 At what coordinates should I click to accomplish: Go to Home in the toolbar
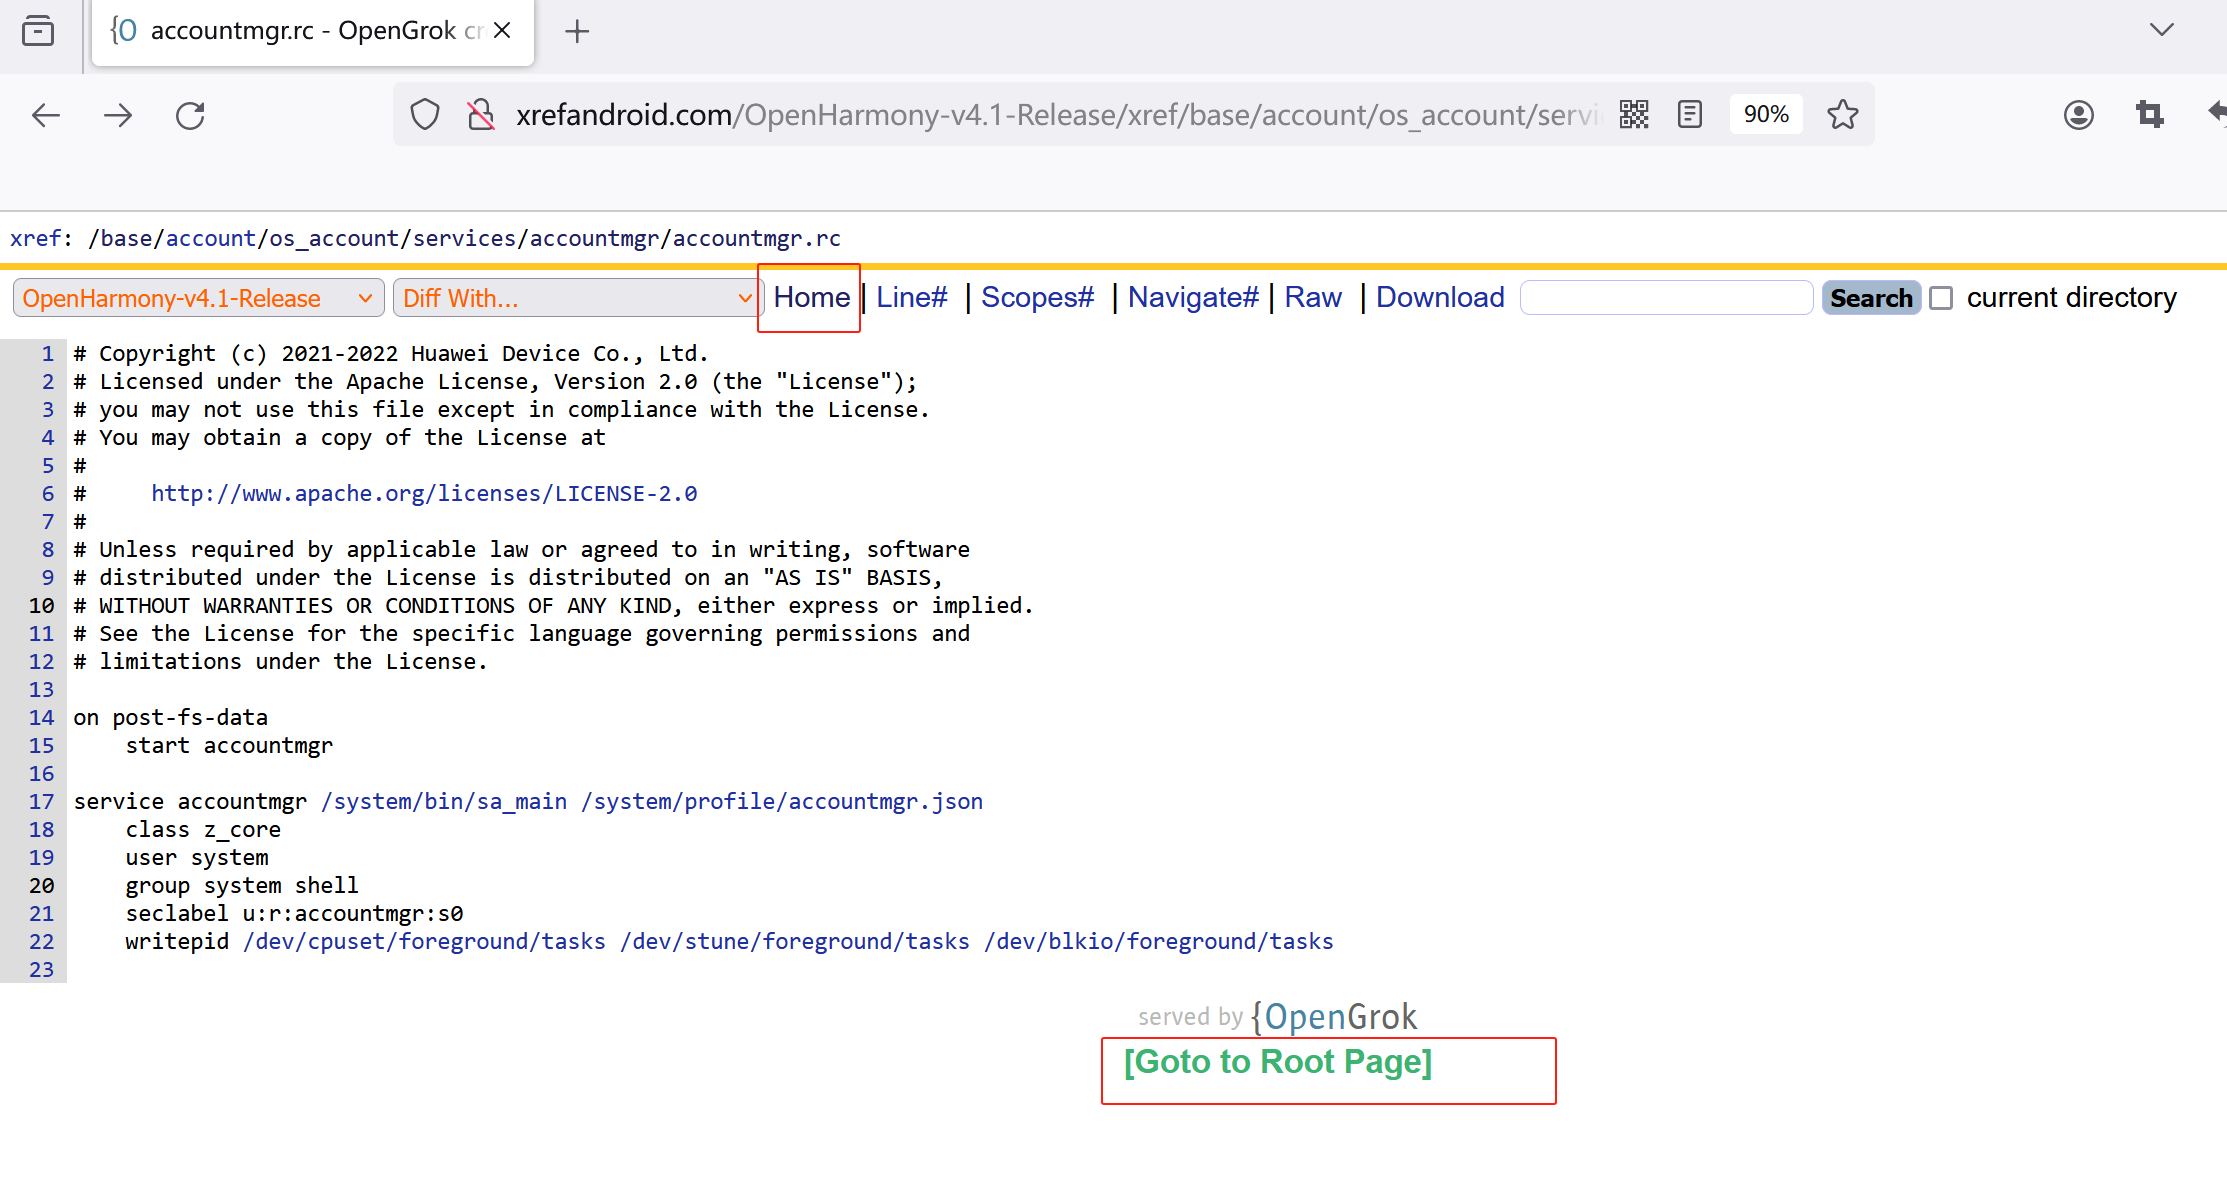click(811, 297)
